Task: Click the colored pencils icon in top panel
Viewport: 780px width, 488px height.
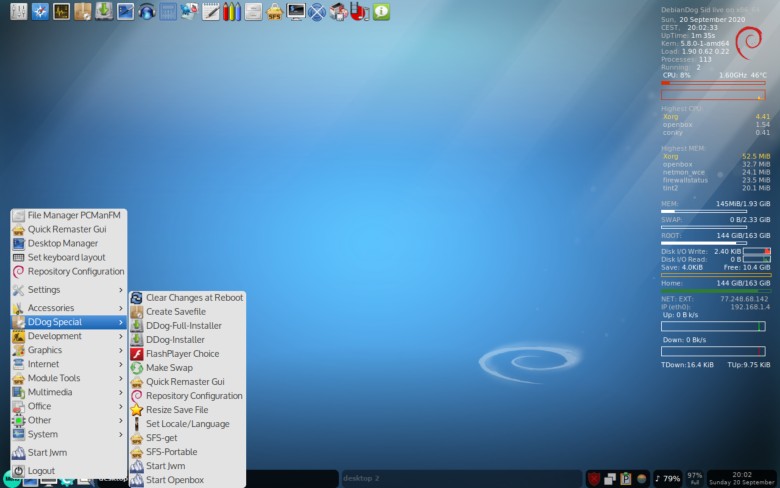Action: tap(231, 12)
